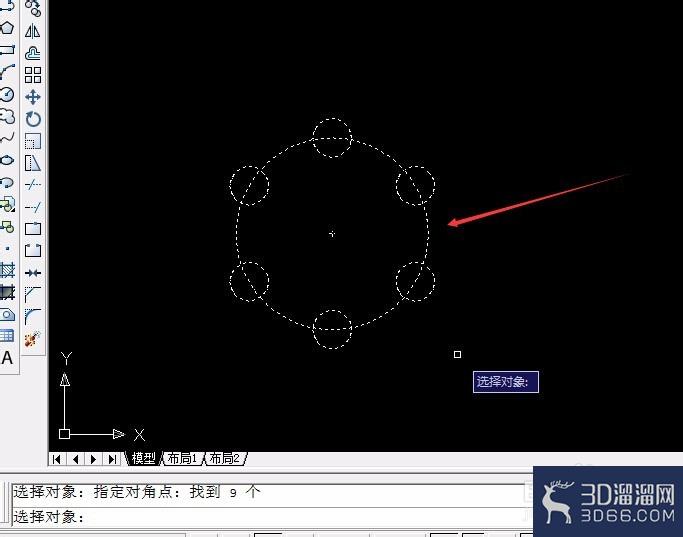Viewport: 683px width, 537px height.
Task: Jump to first layout tab arrow
Action: click(x=57, y=459)
